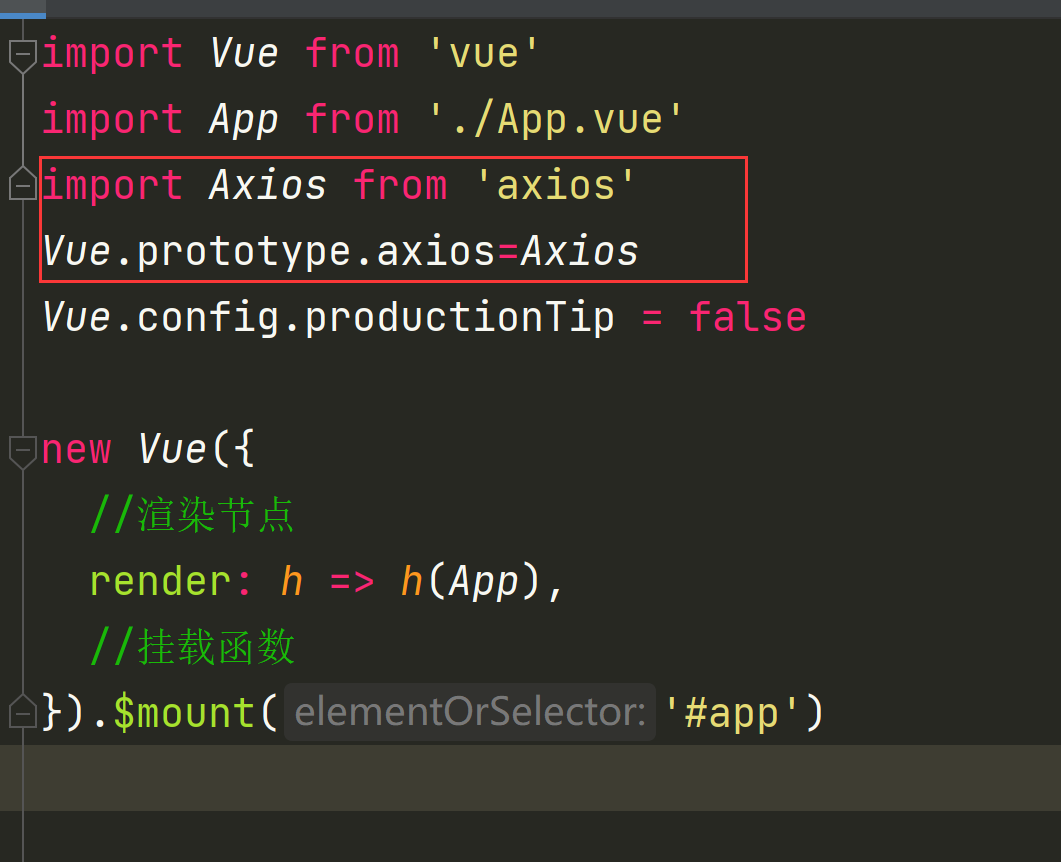Screen dimensions: 1061x862
Task: Click the productionTip property
Action: click(459, 318)
